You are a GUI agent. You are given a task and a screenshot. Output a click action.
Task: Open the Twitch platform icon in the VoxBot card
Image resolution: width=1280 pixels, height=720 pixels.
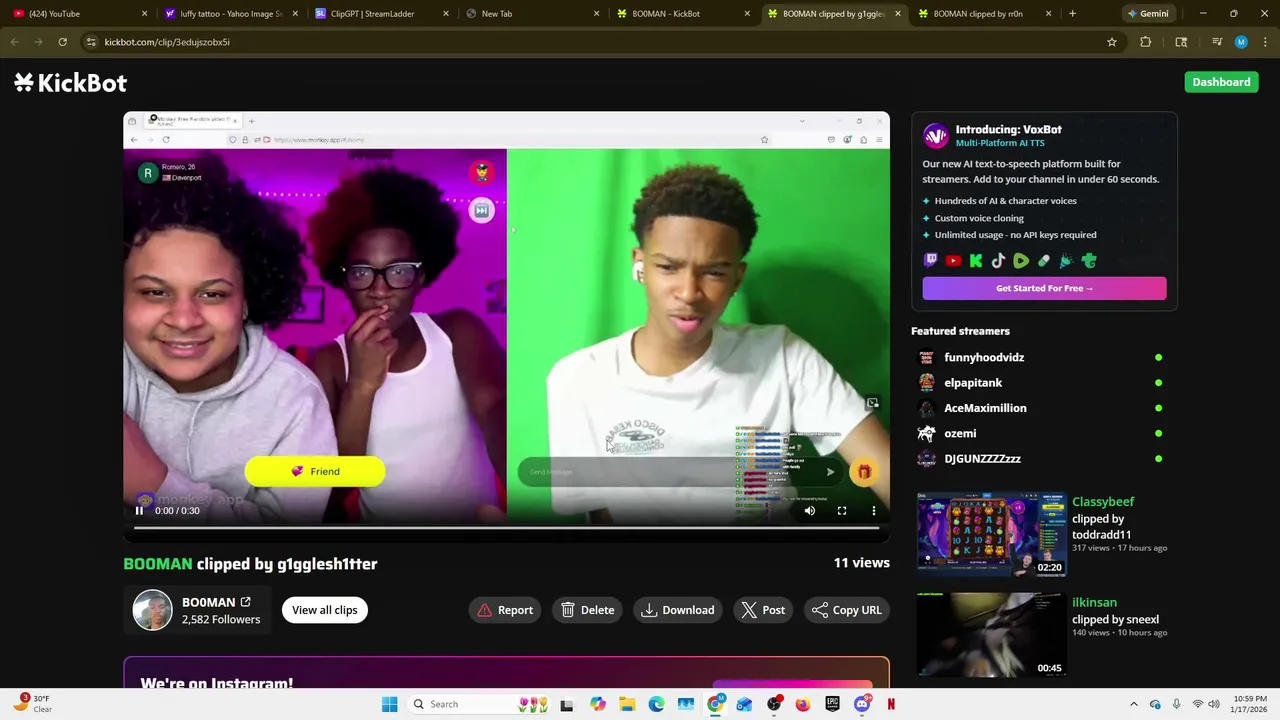click(931, 261)
